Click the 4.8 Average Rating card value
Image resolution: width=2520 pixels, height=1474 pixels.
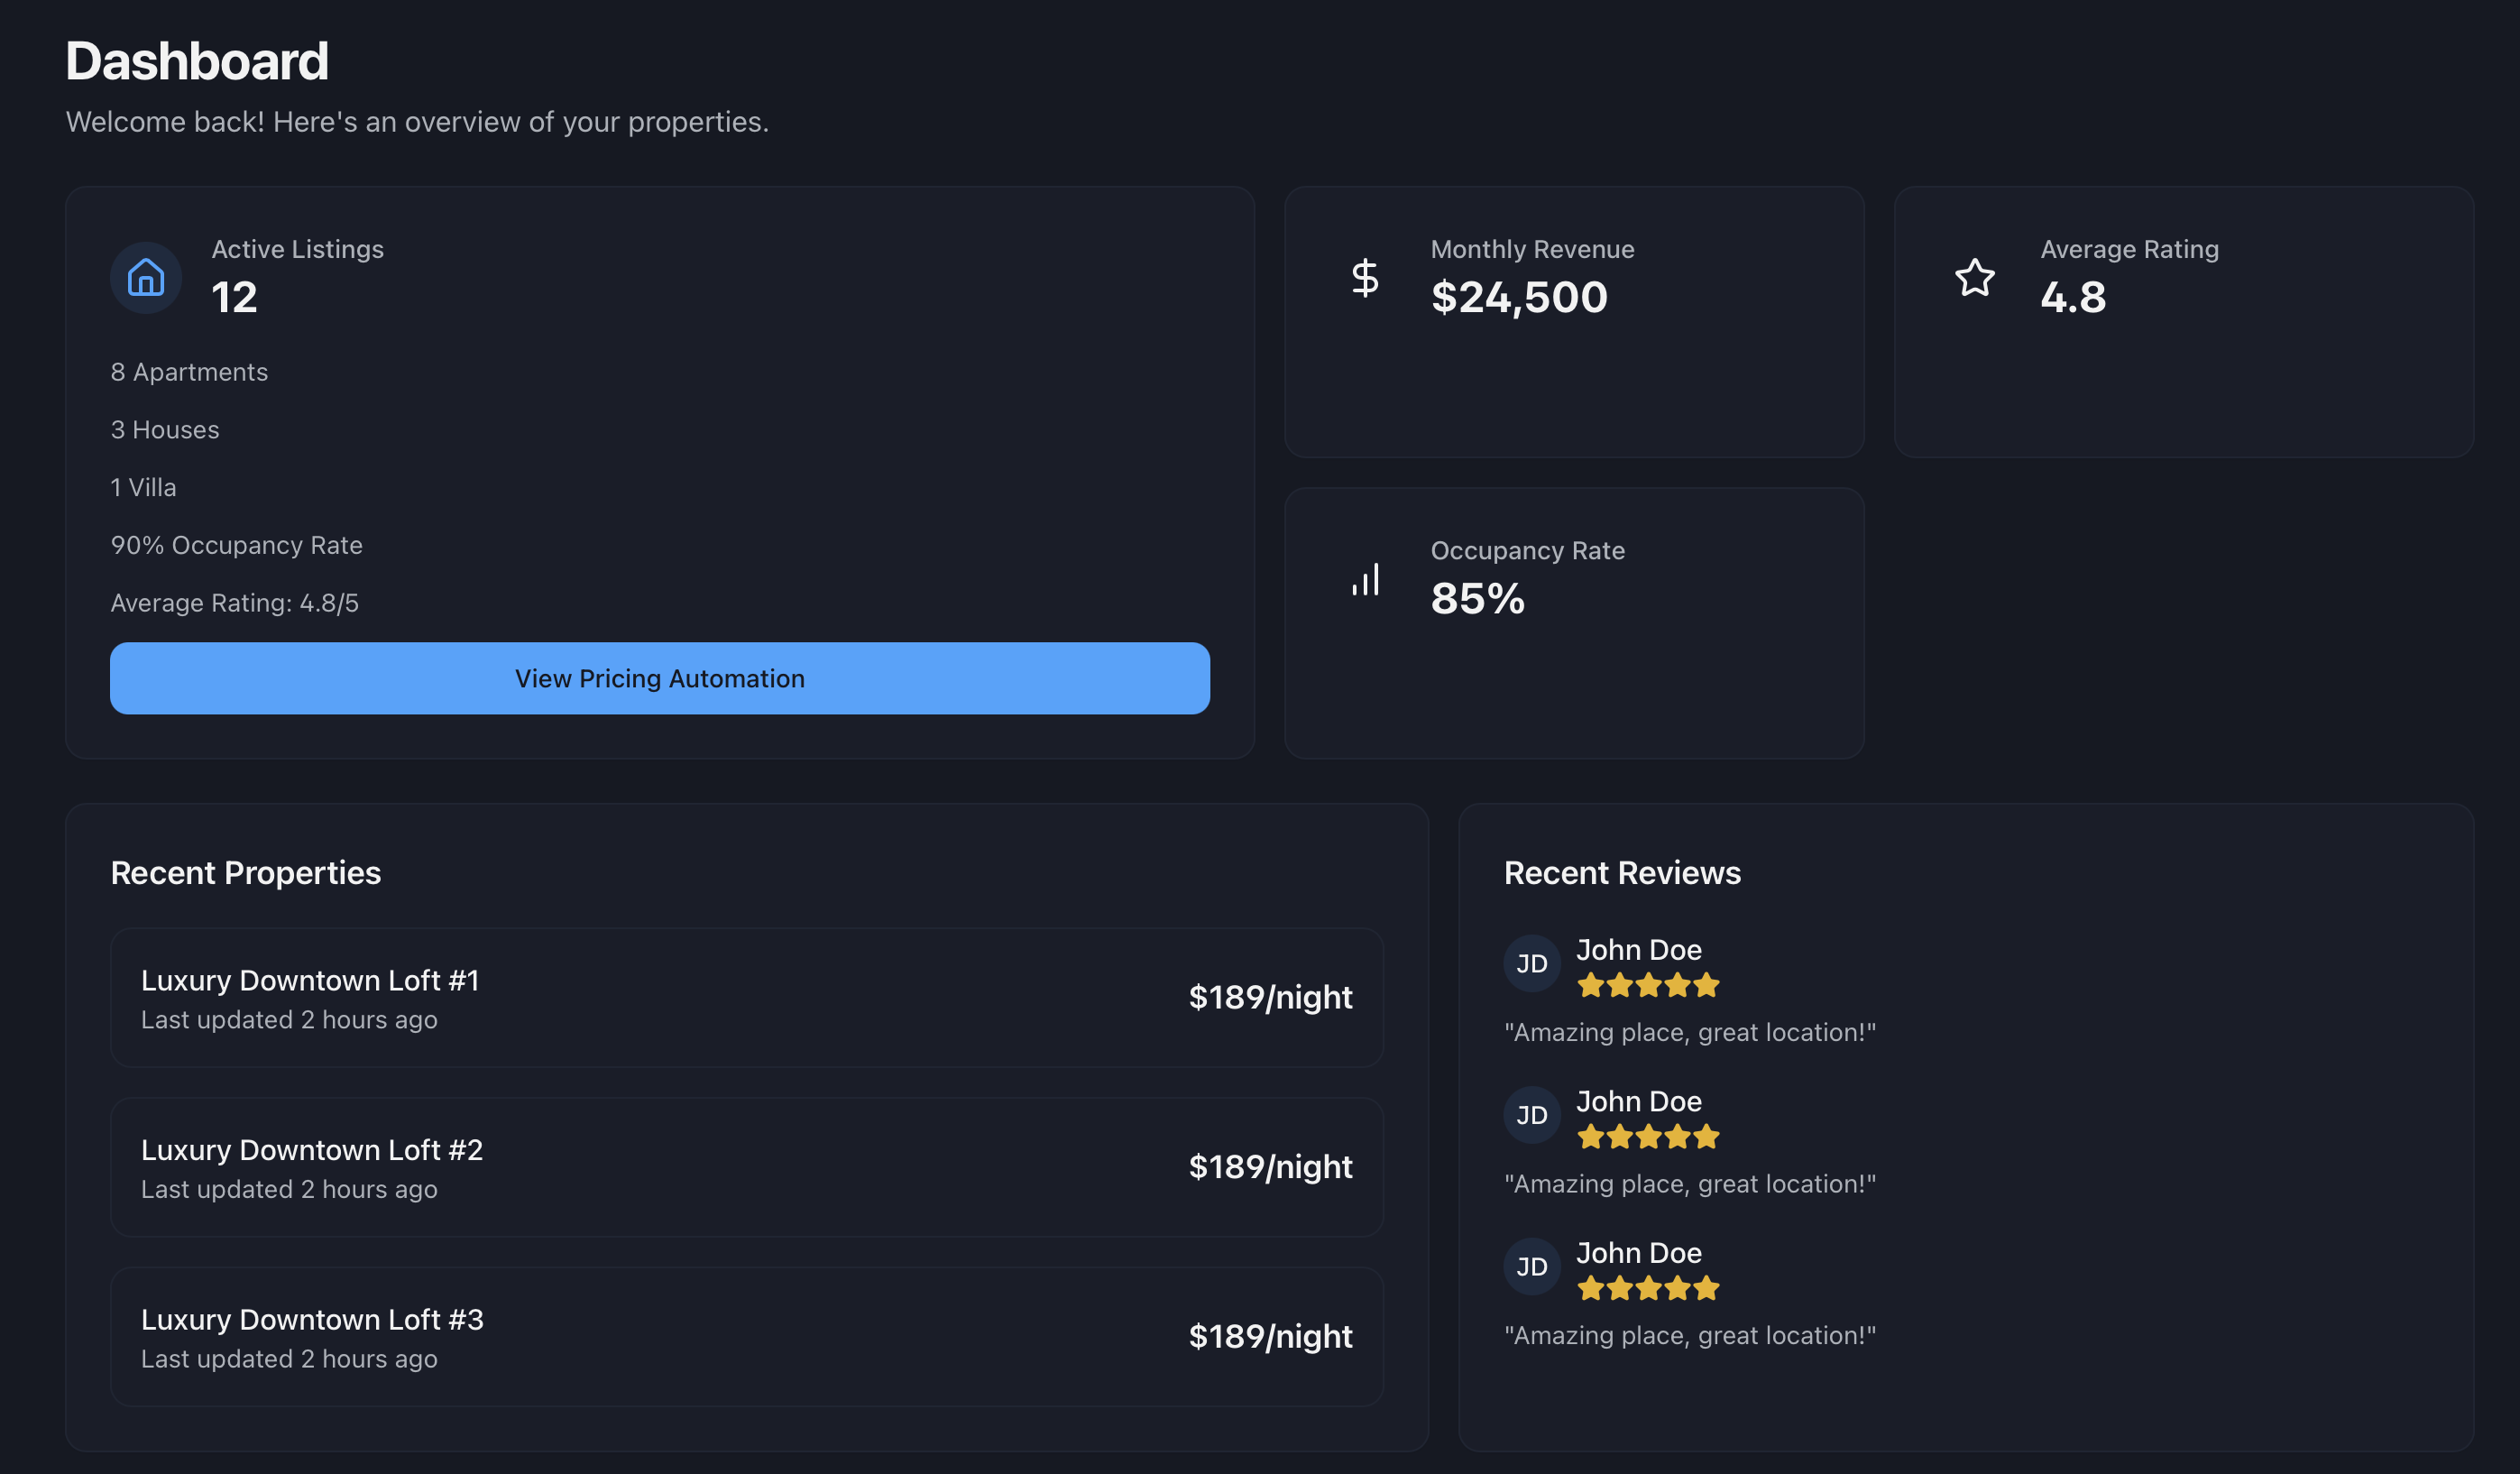click(x=2072, y=297)
